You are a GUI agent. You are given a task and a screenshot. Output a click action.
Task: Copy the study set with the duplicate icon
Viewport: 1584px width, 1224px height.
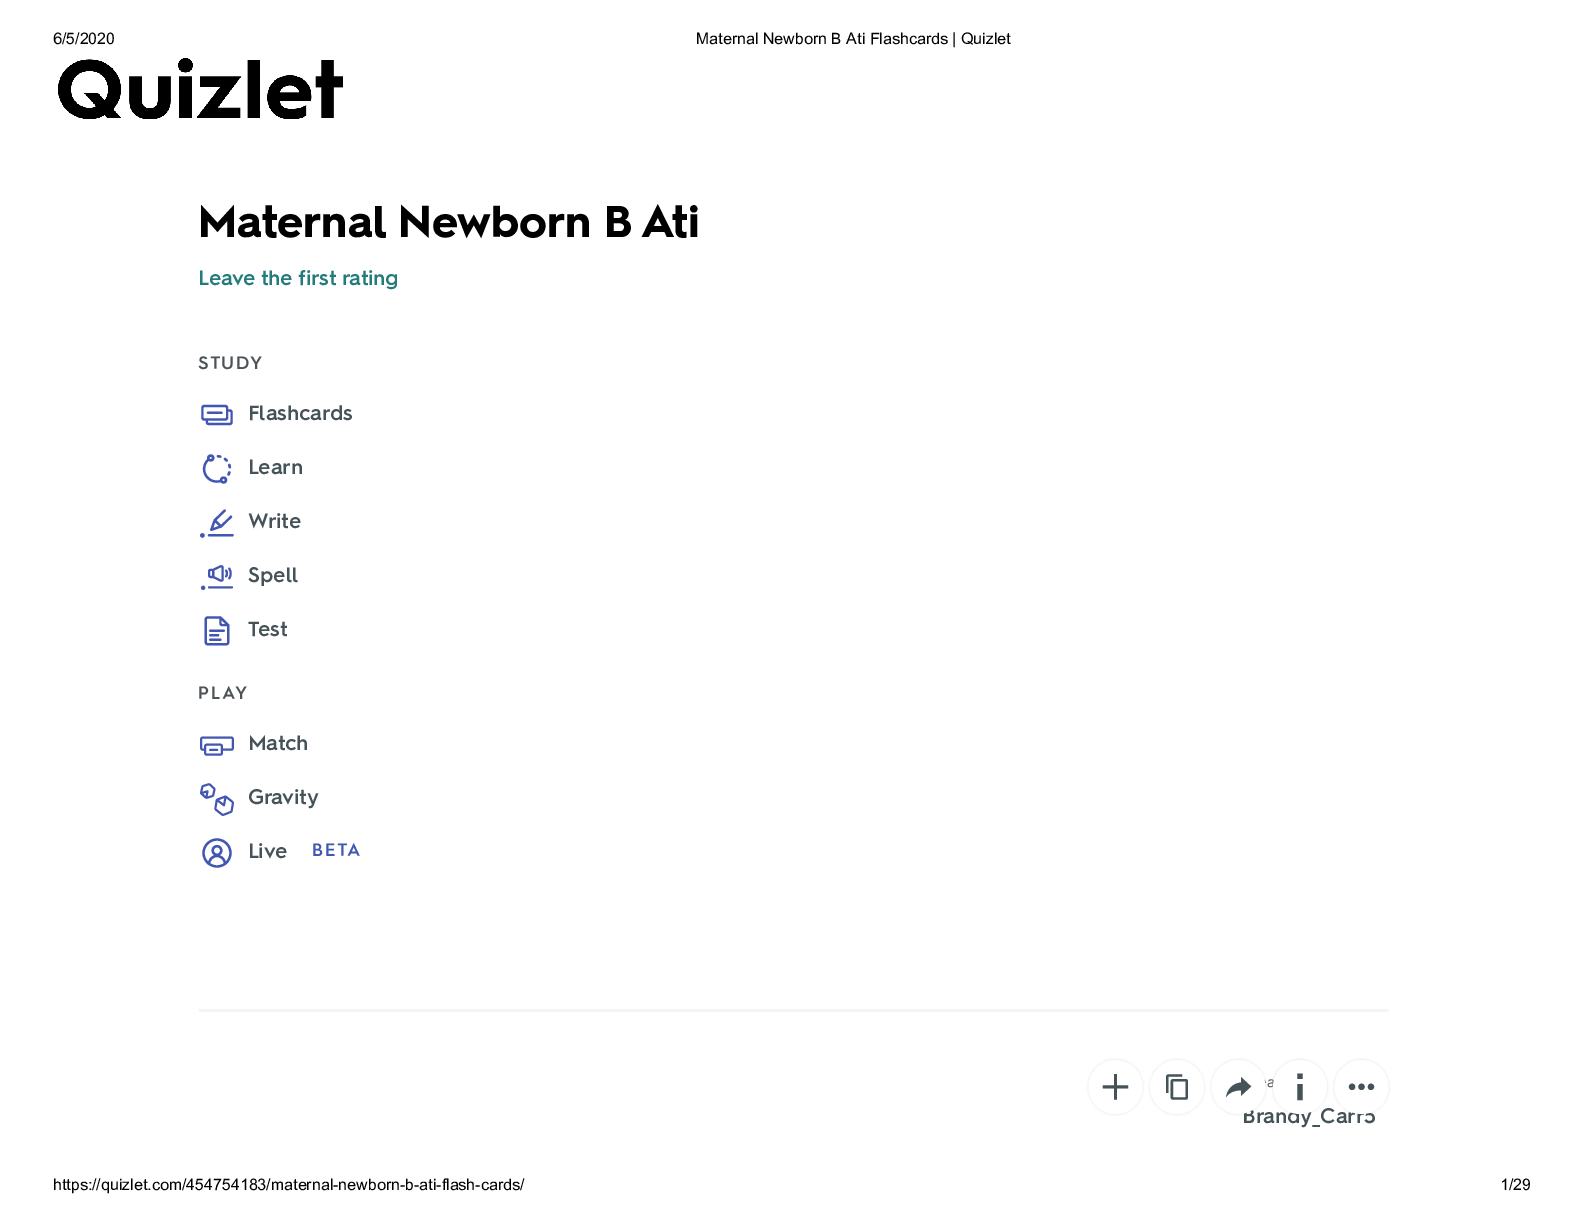1177,1087
